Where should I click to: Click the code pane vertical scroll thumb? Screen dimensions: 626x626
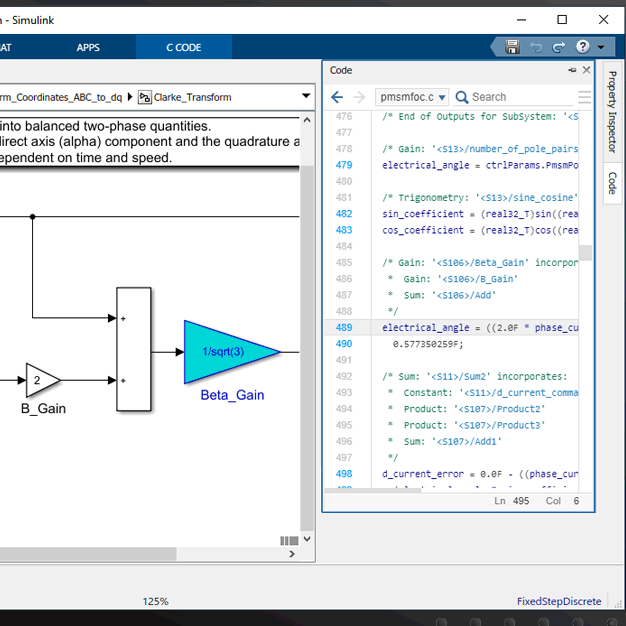(585, 253)
